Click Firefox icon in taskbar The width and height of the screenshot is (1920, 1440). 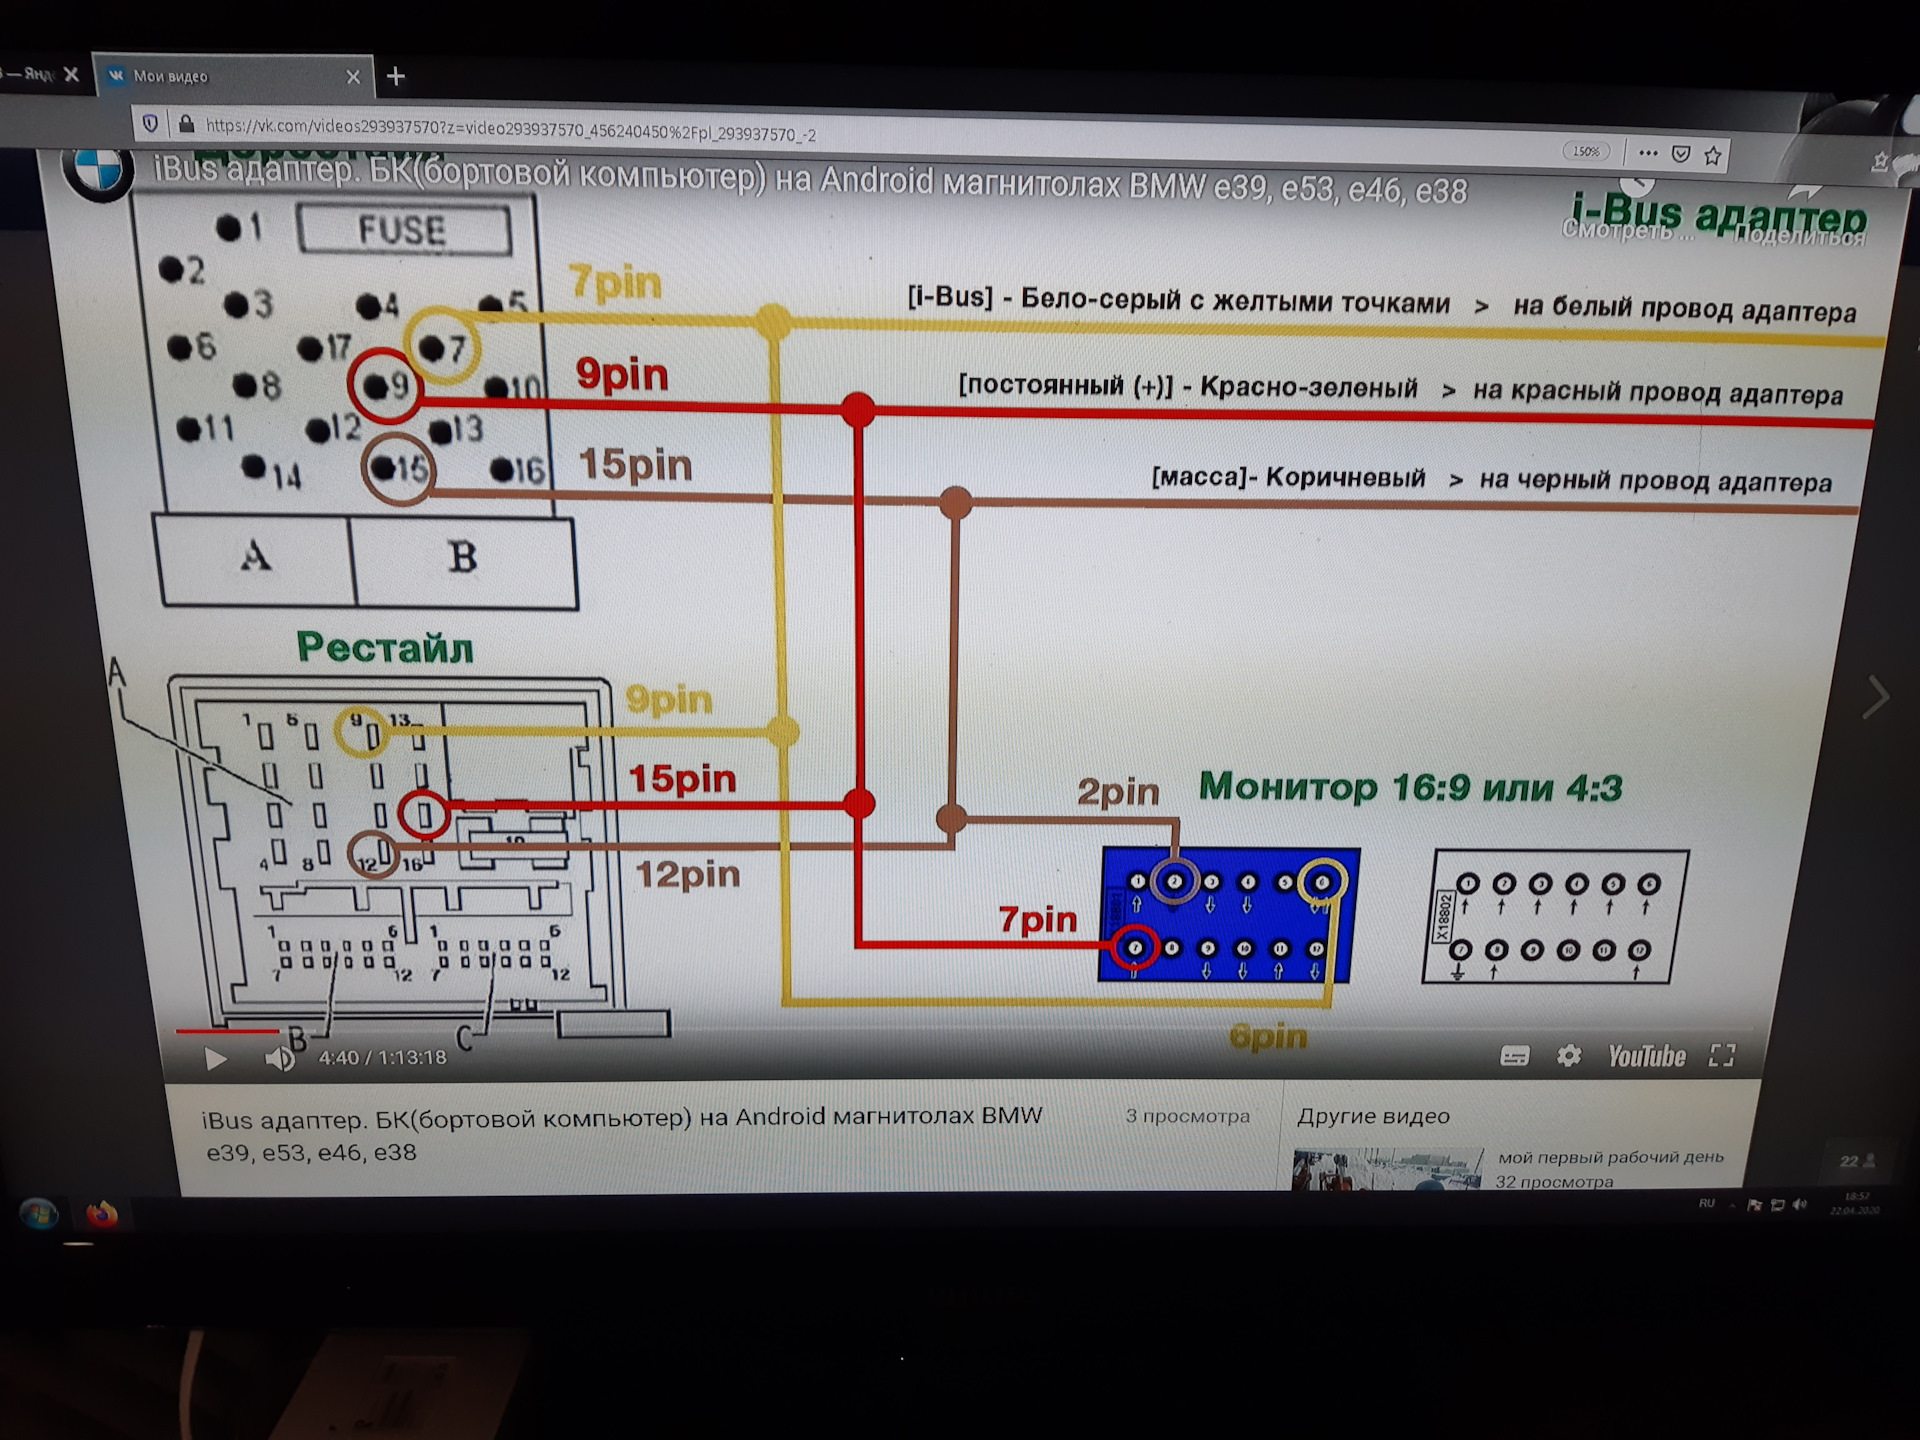click(102, 1214)
